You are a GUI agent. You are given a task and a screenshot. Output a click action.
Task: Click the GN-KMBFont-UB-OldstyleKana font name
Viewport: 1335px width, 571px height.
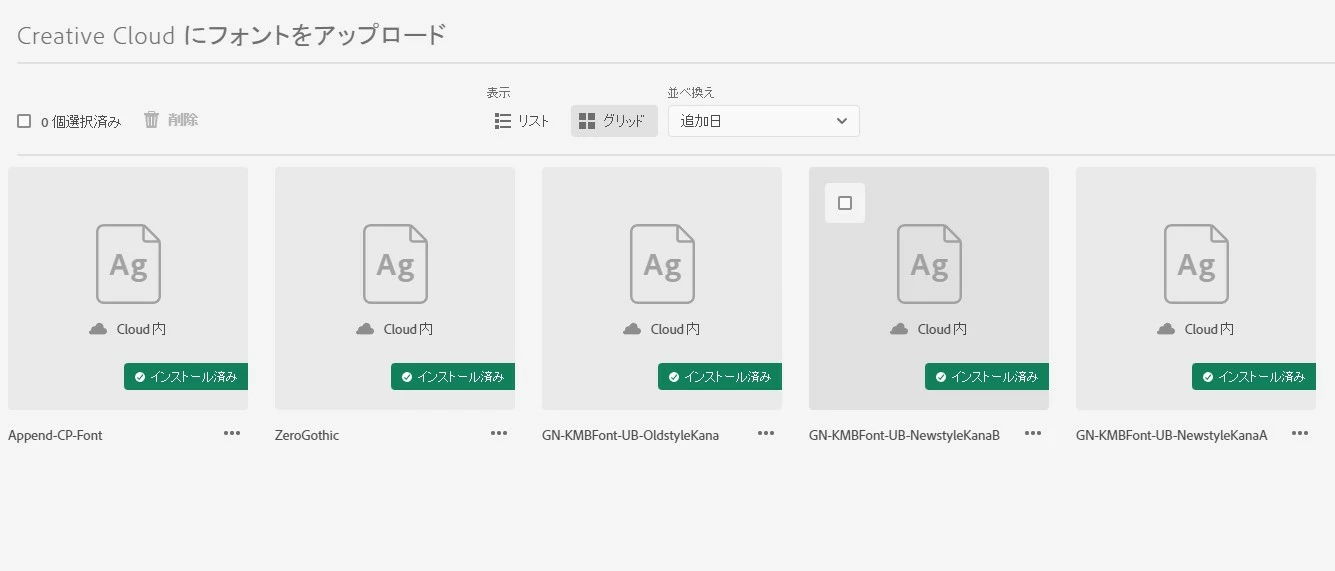point(630,435)
